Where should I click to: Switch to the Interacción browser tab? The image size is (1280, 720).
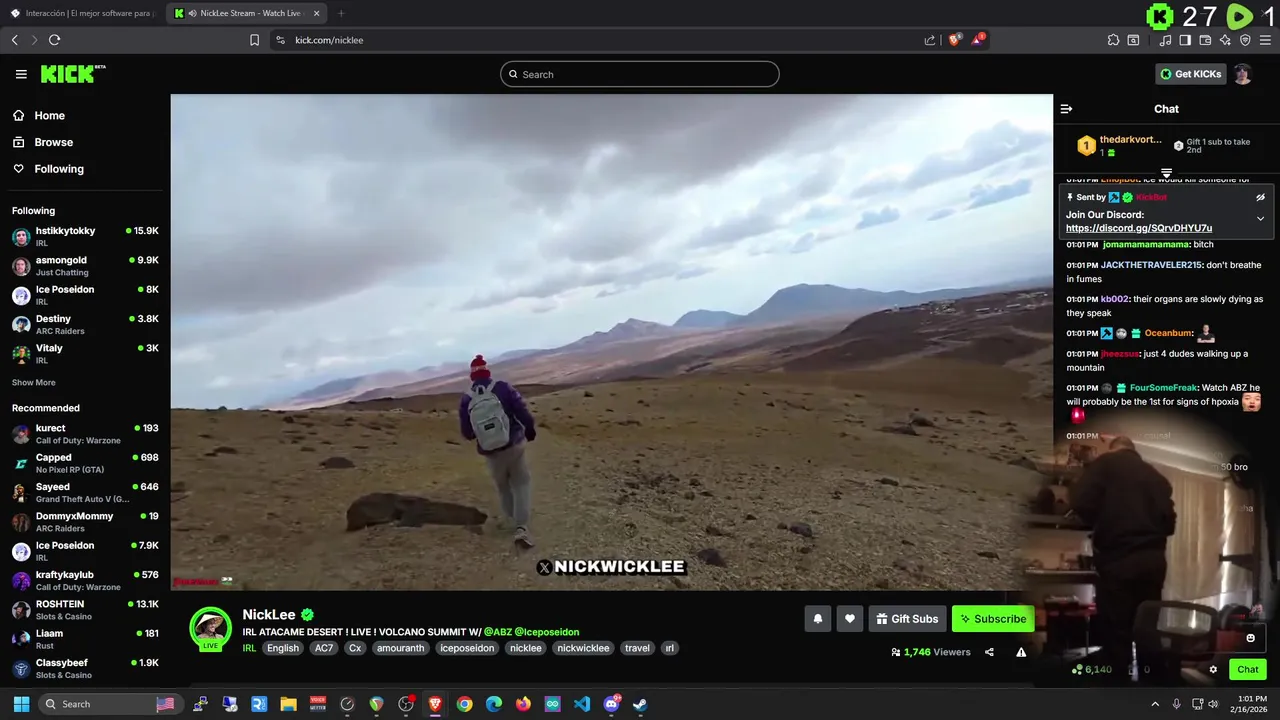click(83, 13)
